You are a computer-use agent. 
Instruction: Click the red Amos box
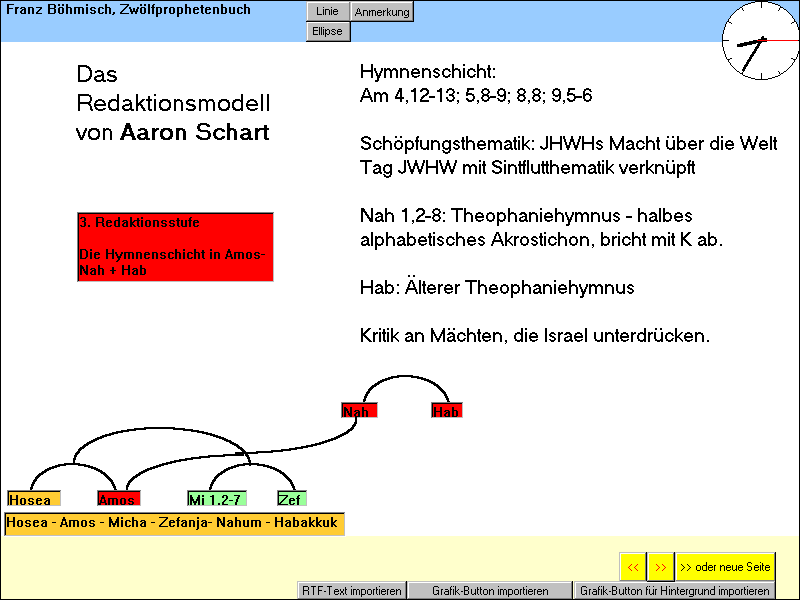(118, 499)
